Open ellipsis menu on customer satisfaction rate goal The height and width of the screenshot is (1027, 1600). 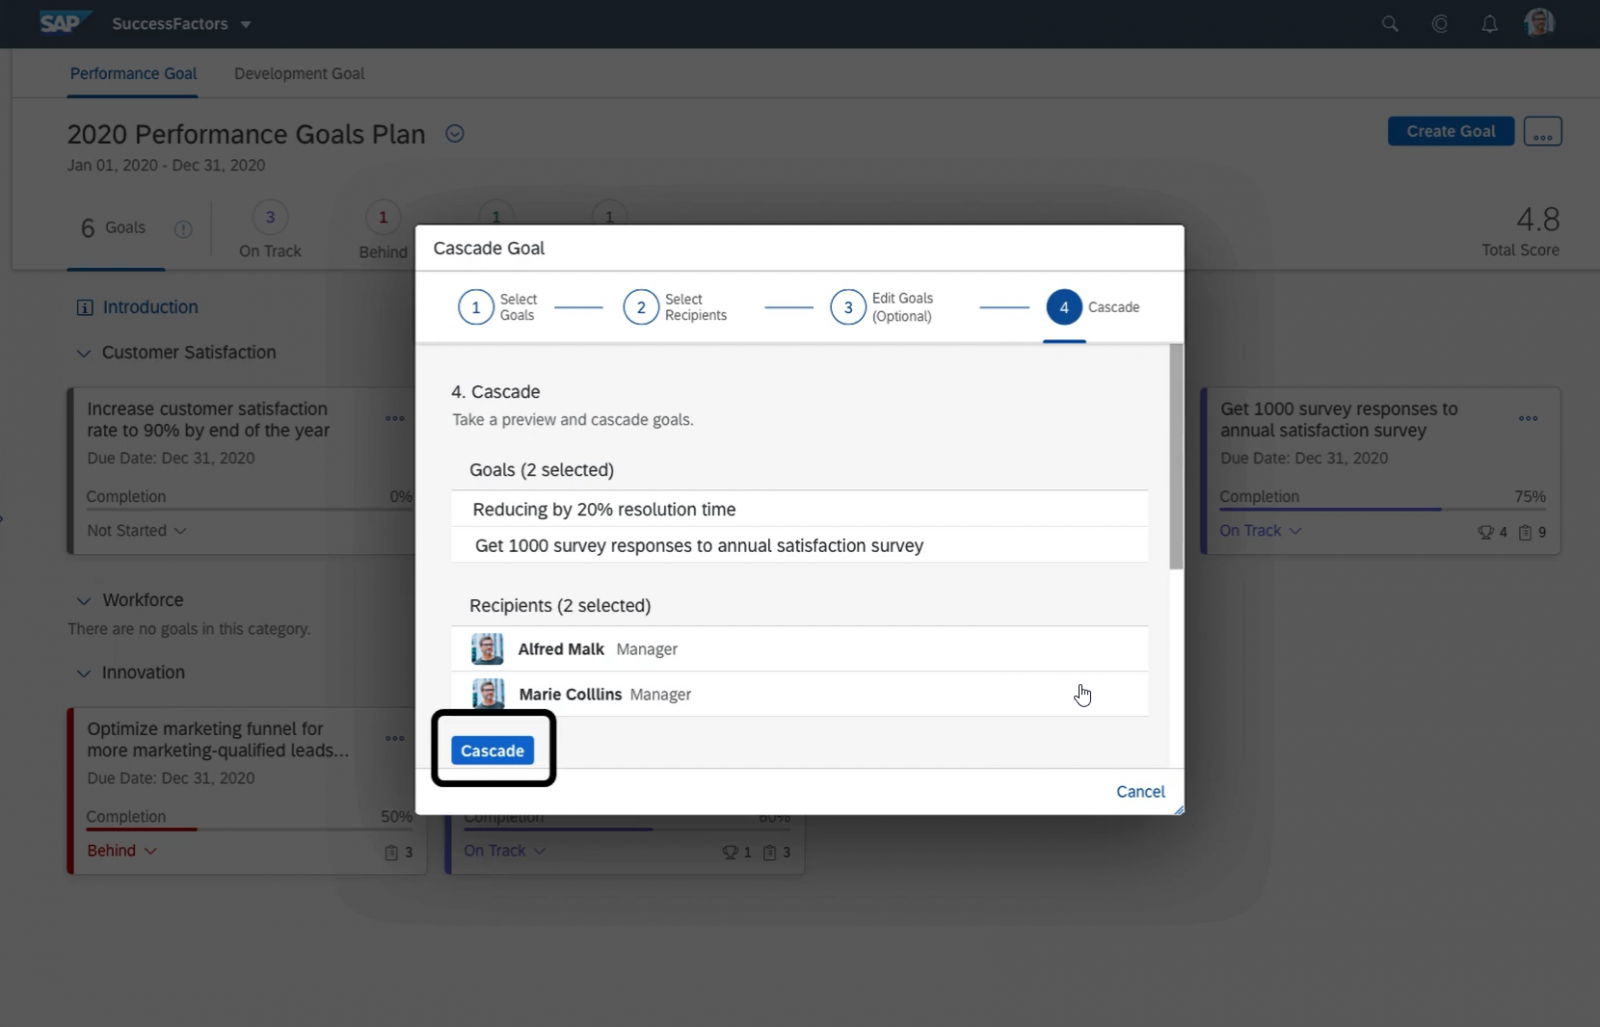click(395, 418)
